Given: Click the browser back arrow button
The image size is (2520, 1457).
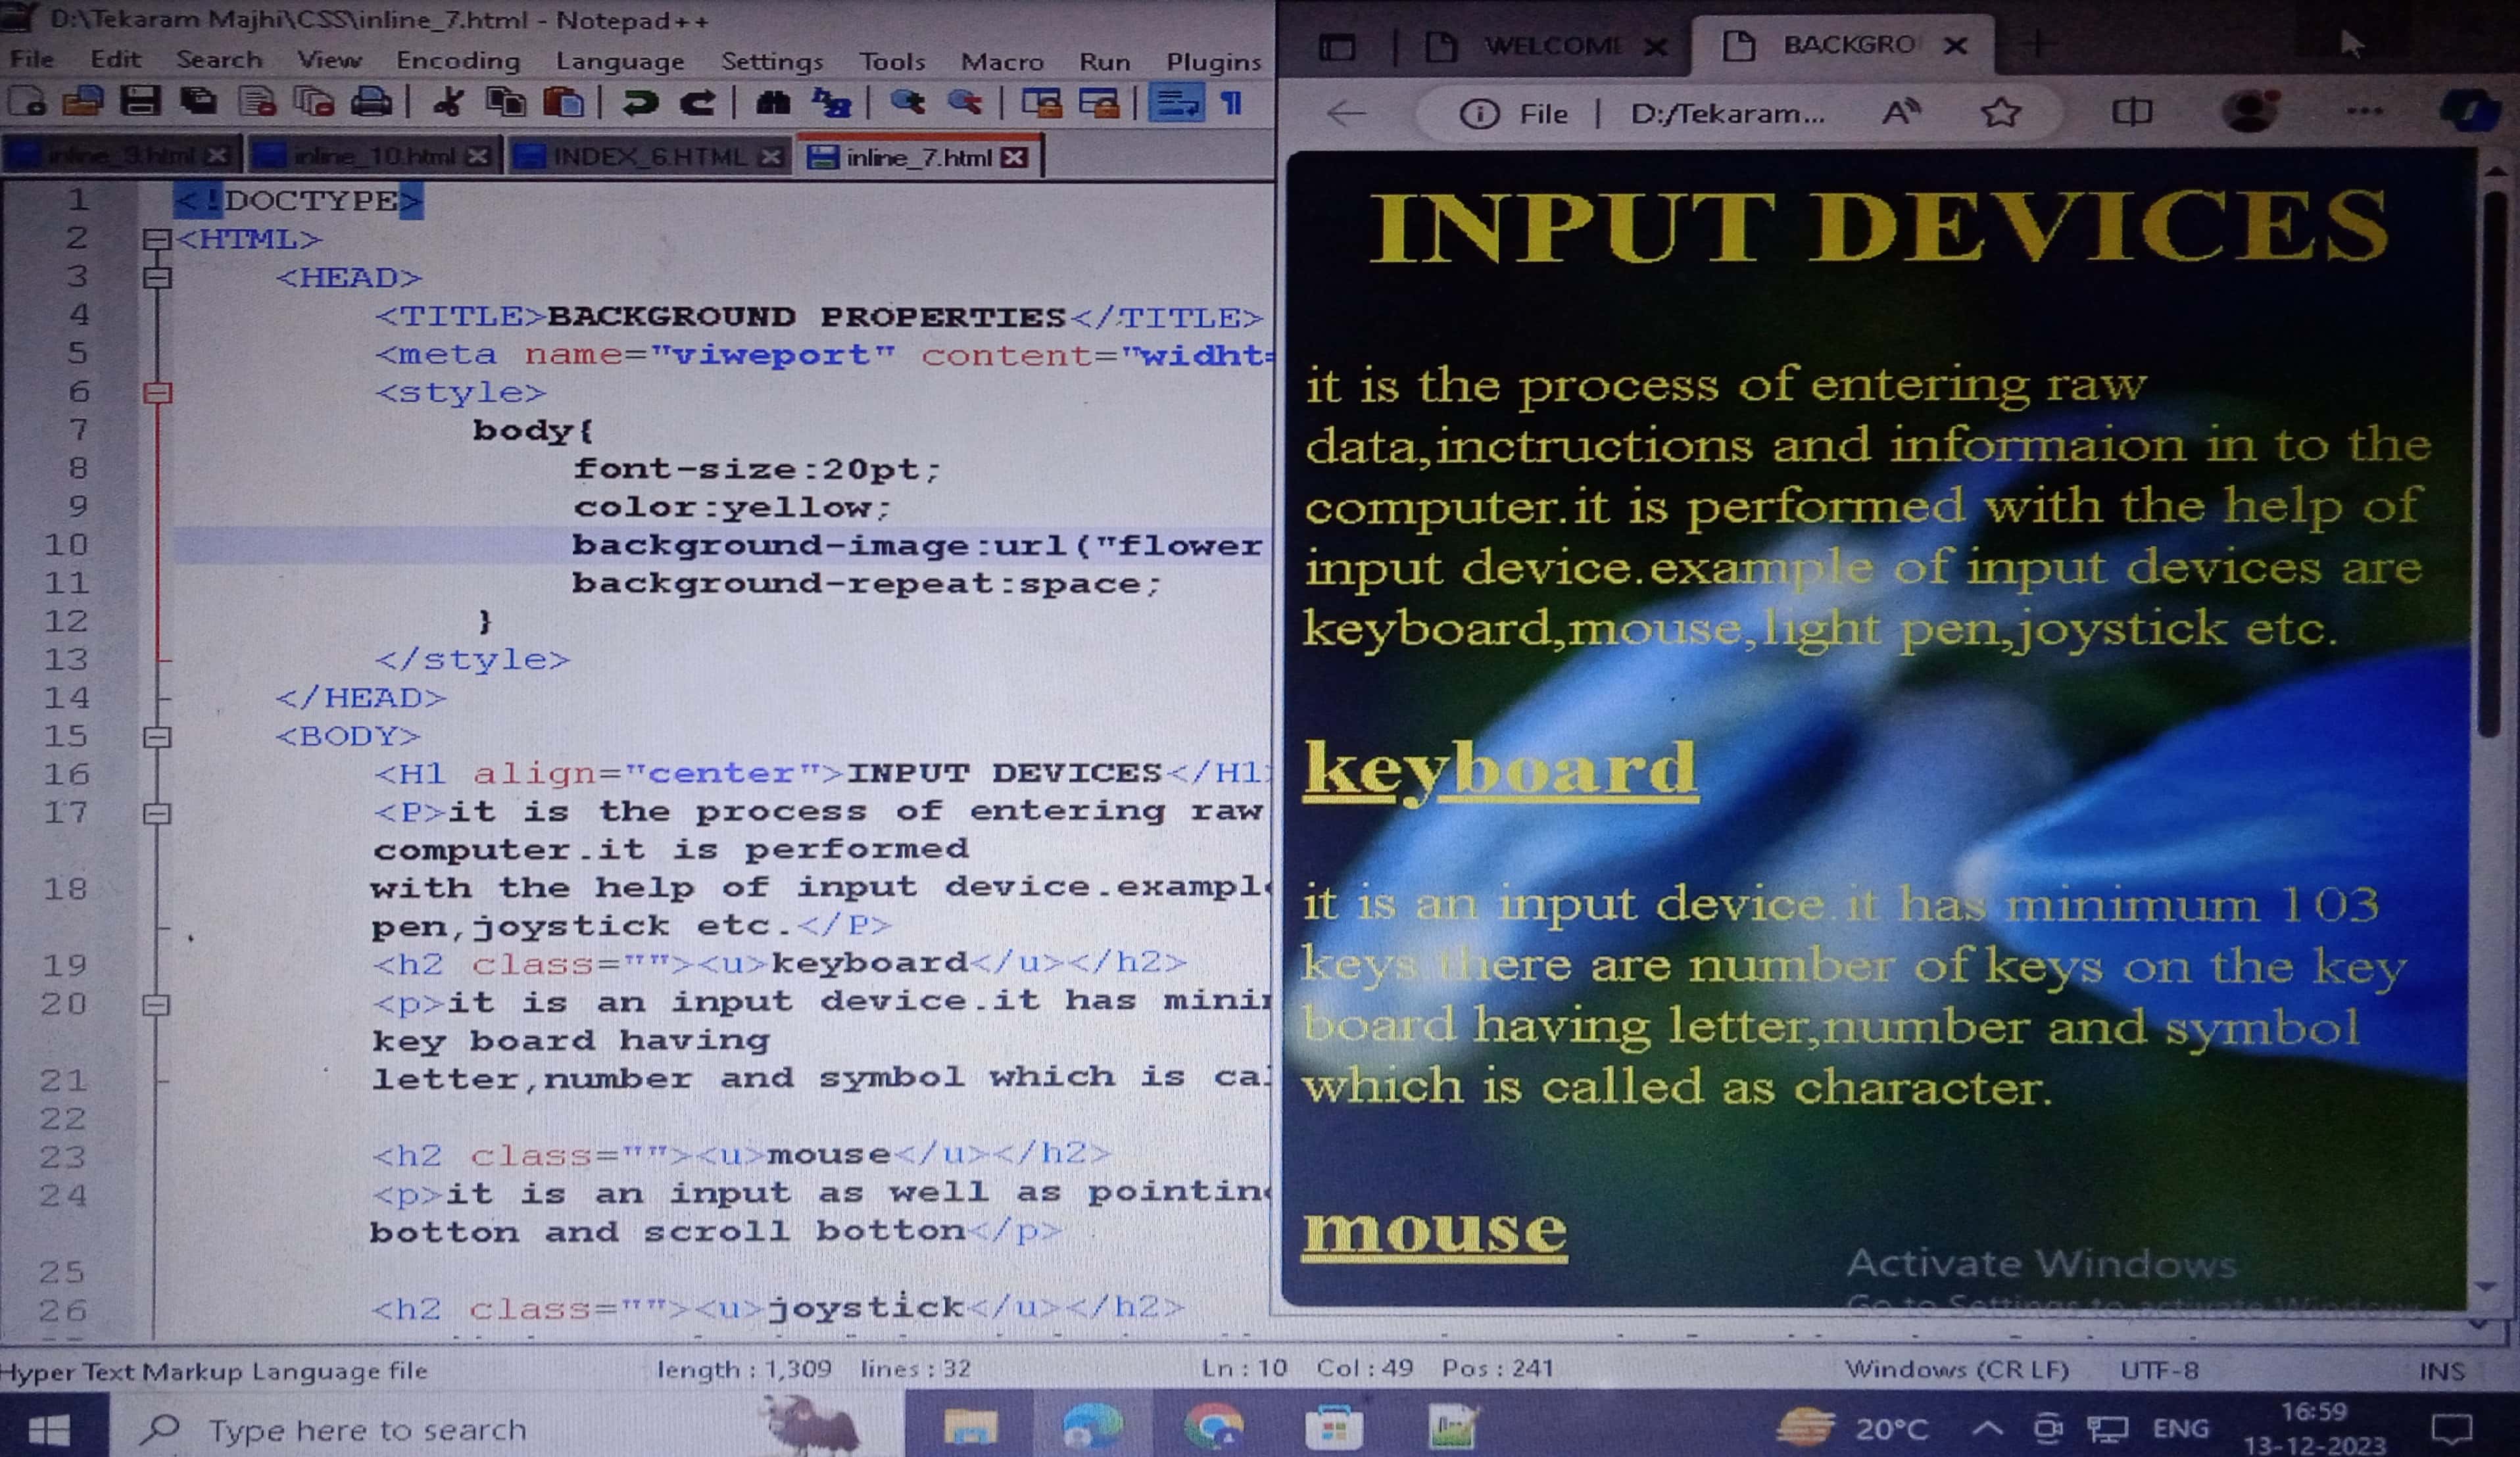Looking at the screenshot, I should pos(1346,113).
